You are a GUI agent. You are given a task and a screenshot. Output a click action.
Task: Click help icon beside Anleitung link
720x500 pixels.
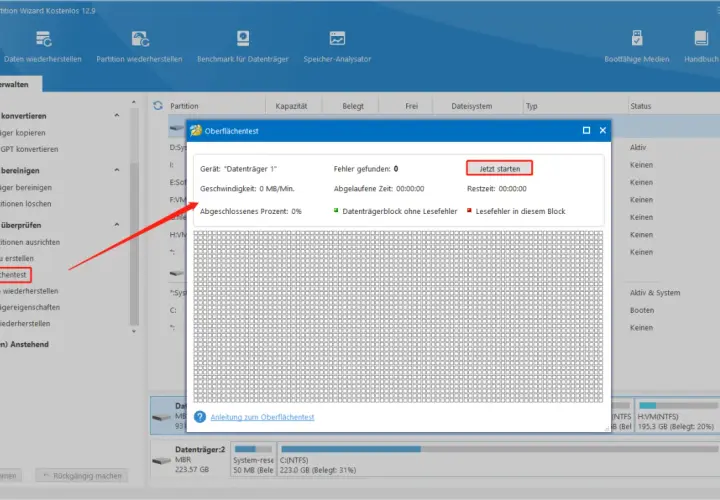tap(200, 417)
